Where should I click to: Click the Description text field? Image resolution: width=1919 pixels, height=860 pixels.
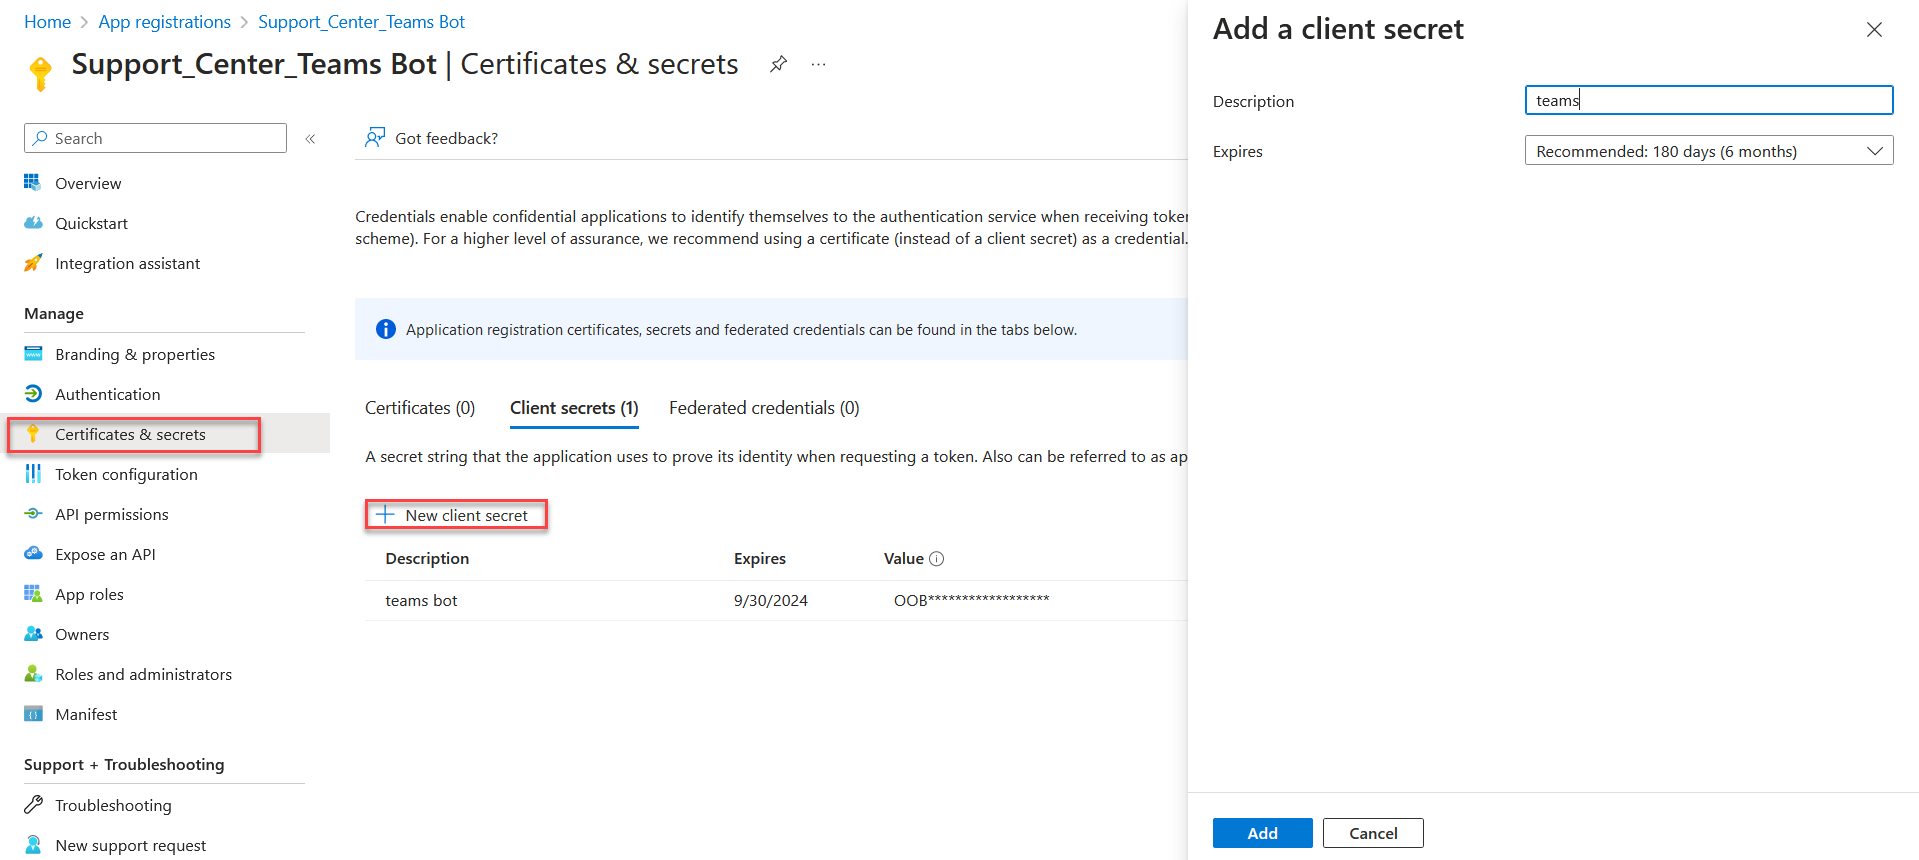[1708, 100]
